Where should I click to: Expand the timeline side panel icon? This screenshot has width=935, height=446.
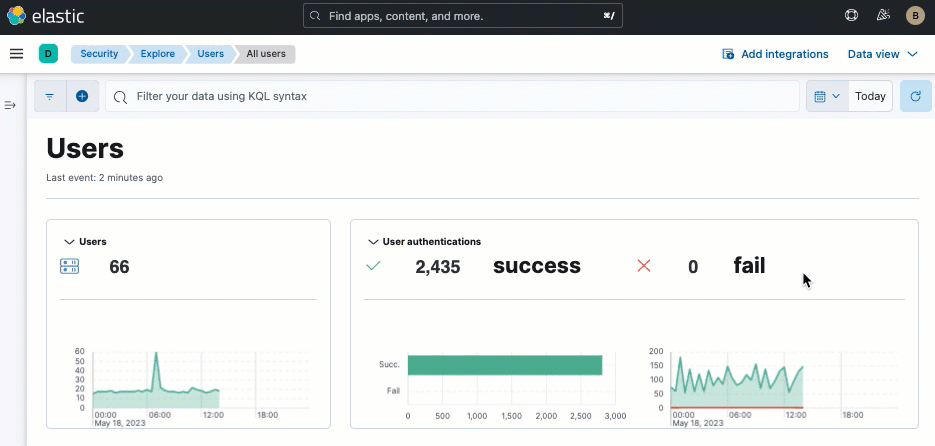[x=11, y=105]
